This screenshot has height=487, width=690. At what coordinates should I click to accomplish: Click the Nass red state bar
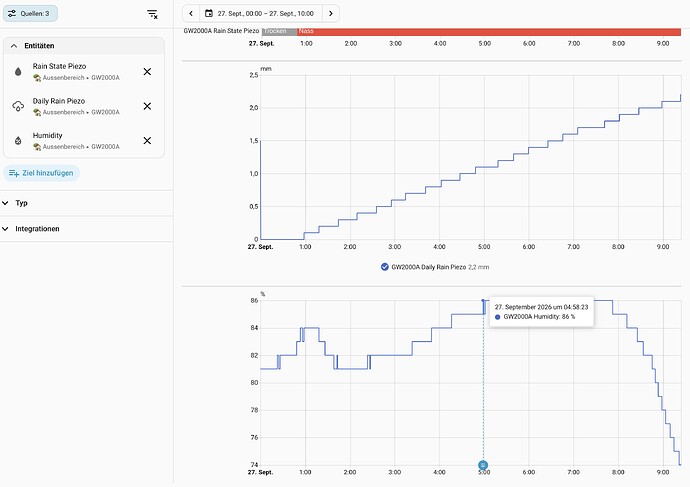click(x=489, y=31)
